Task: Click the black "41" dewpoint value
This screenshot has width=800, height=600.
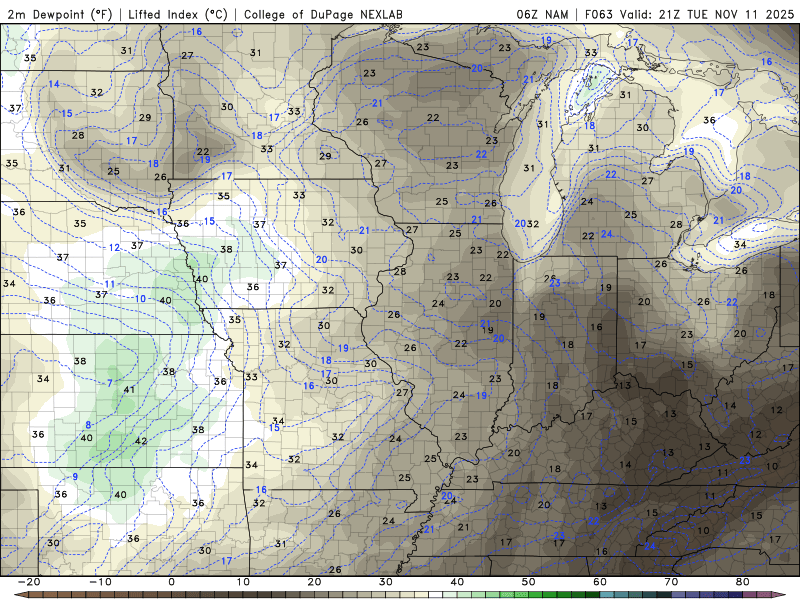Action: [129, 390]
